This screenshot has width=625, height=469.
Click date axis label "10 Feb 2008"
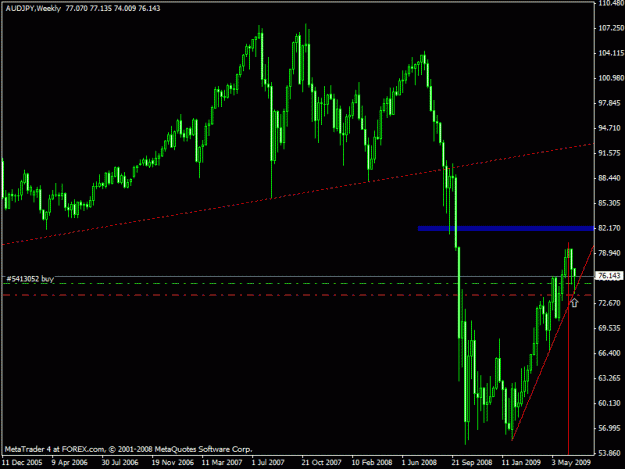[x=371, y=463]
